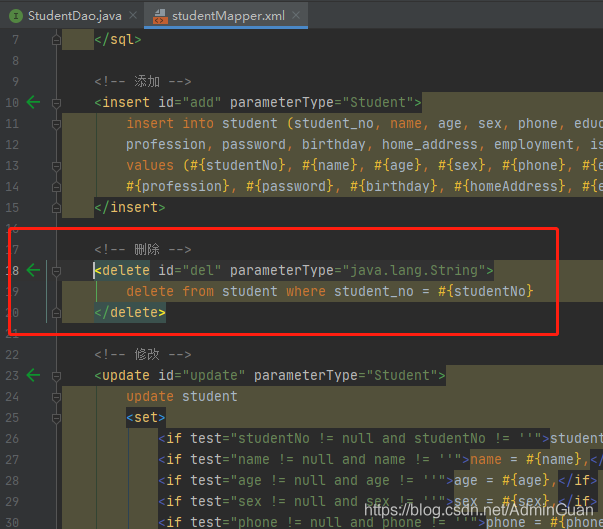603x529 pixels.
Task: Click the gutter arrow on line 23
Action: [33, 375]
